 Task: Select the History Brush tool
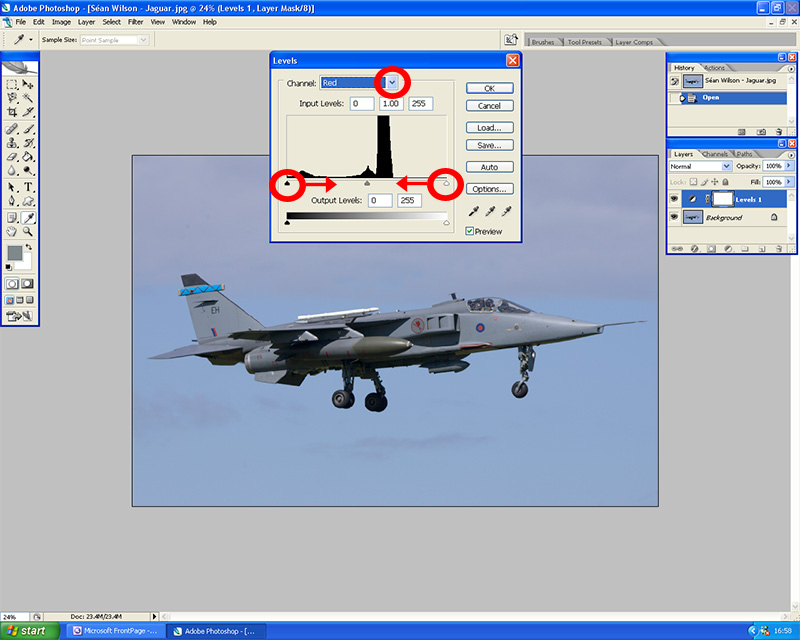tap(28, 143)
